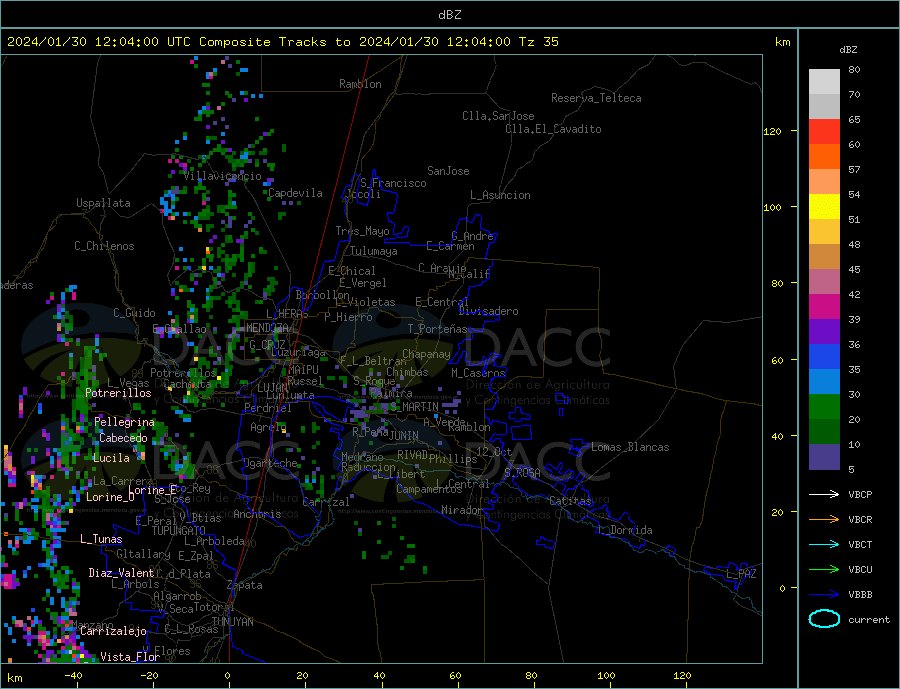Click the C_Chilenos label
Image resolution: width=900 pixels, height=689 pixels.
[x=104, y=246]
